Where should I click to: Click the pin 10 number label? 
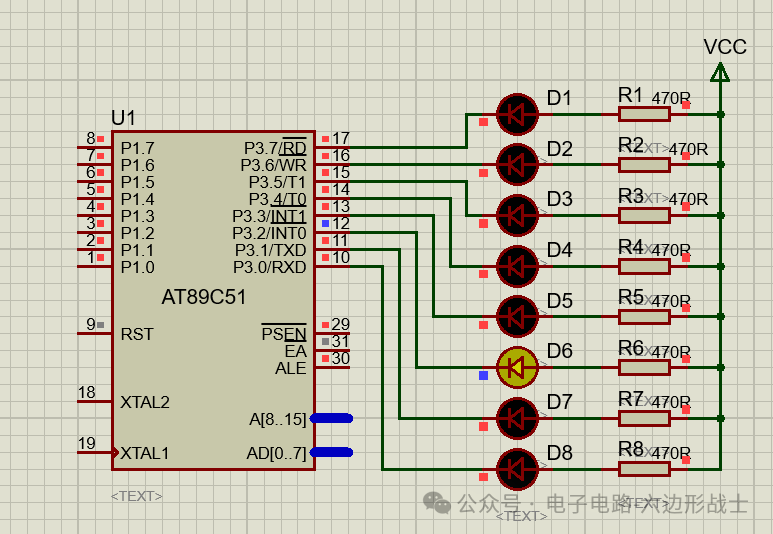341,257
